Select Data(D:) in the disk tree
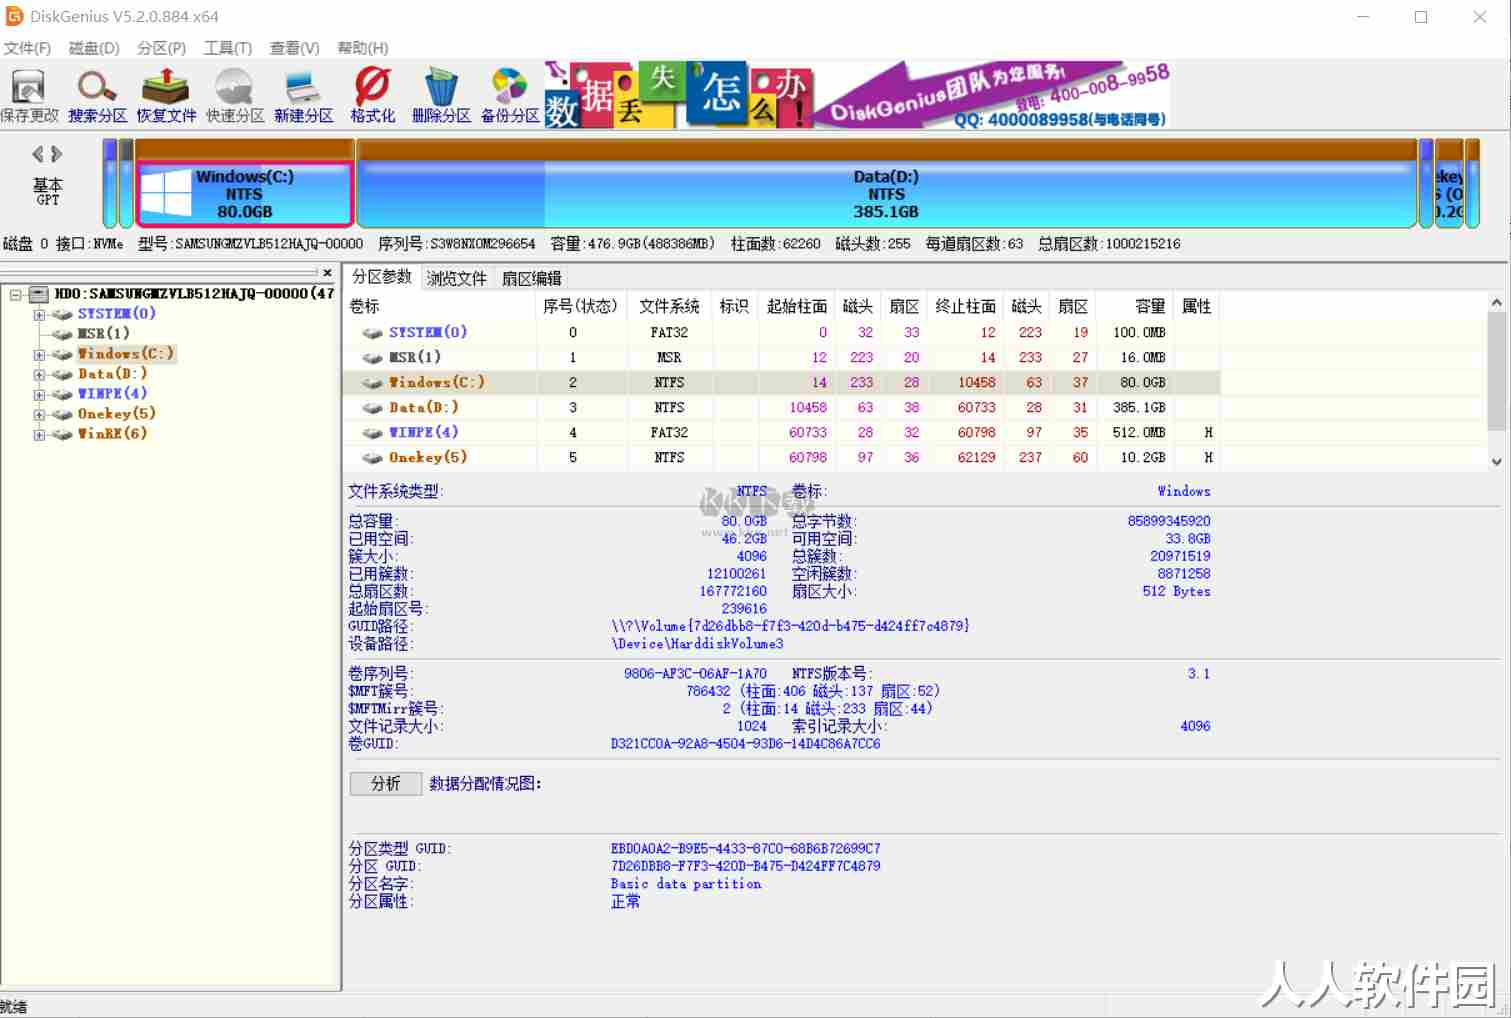Screen dimensions: 1511x1018 coord(112,373)
